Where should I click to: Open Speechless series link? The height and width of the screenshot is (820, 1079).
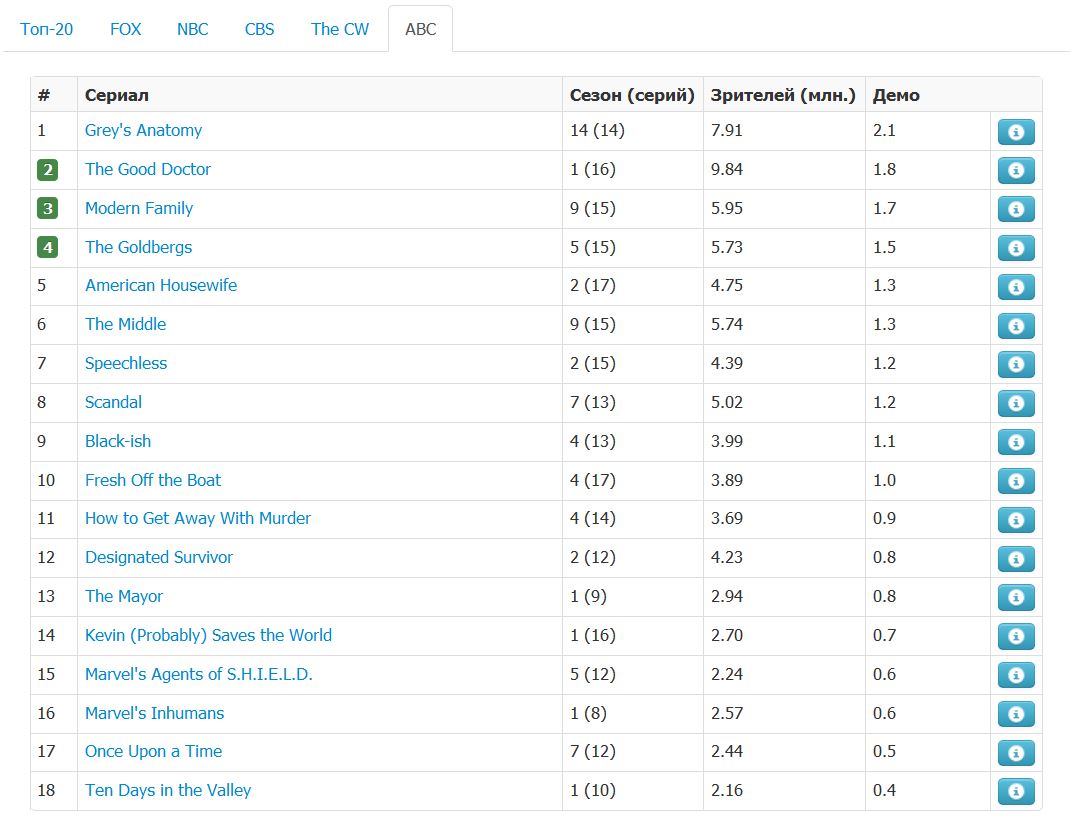(x=126, y=363)
